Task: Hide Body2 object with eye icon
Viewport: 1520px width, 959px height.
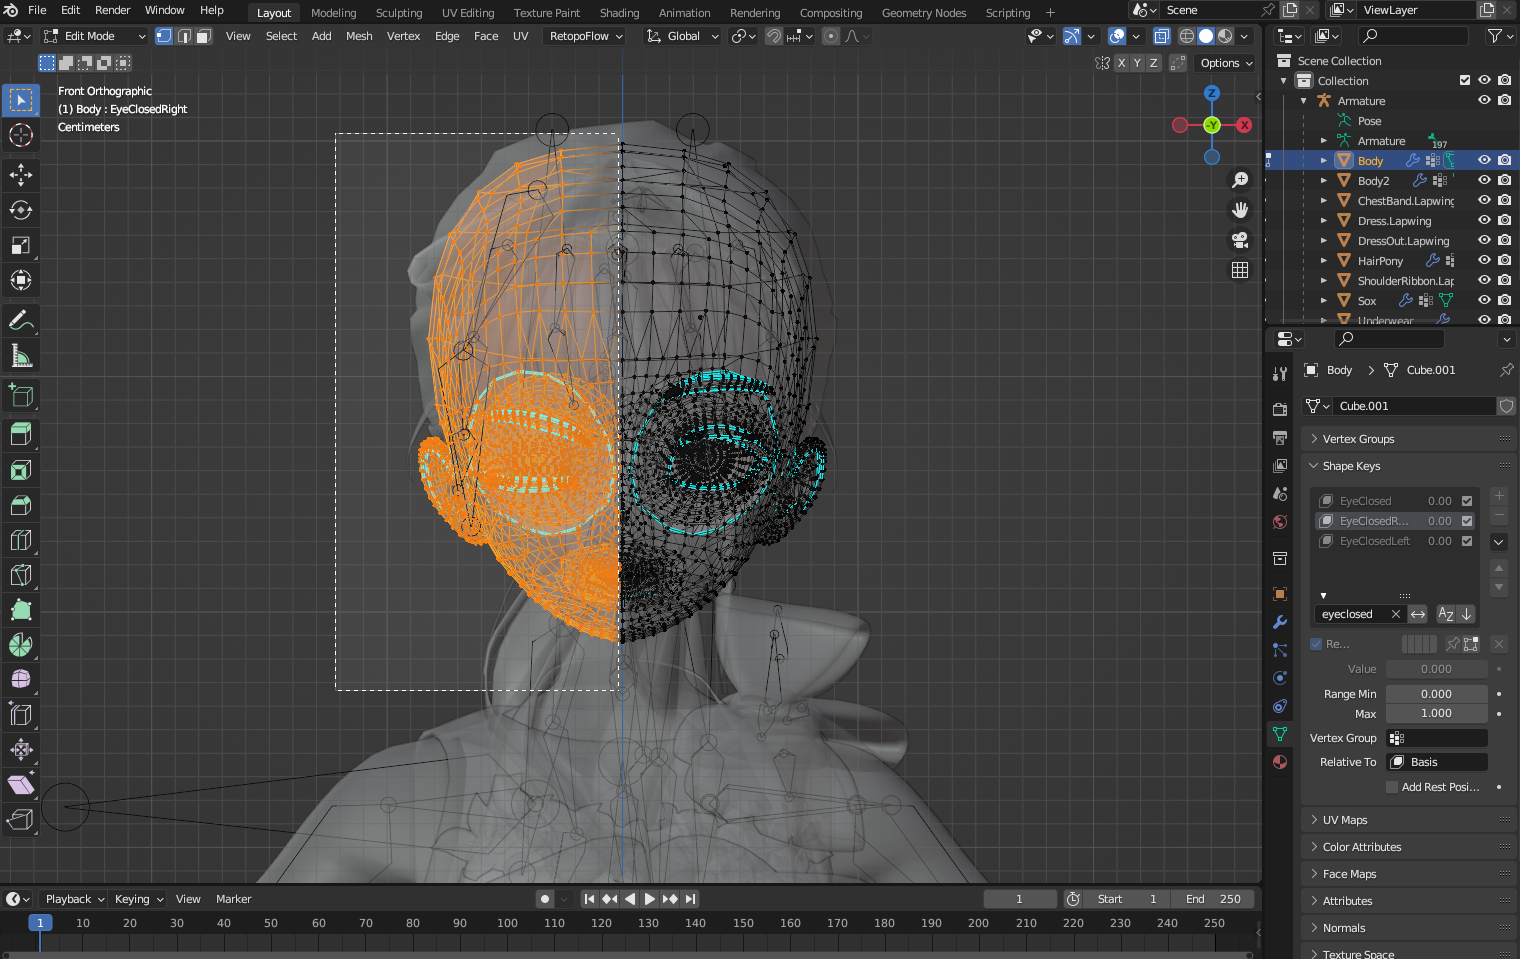Action: coord(1484,181)
